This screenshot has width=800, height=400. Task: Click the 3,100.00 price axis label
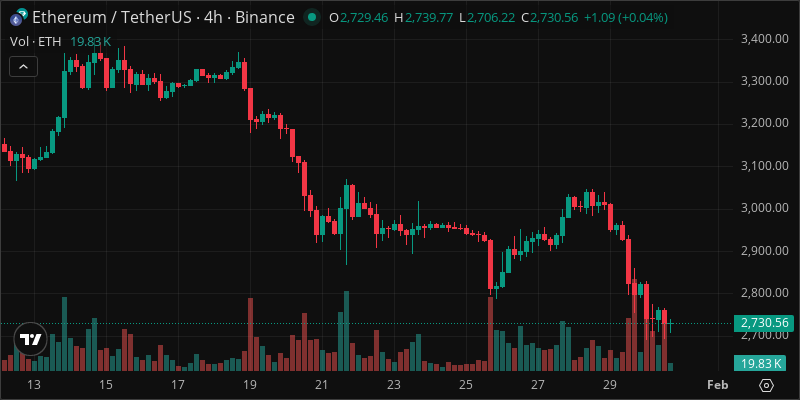[x=764, y=165]
